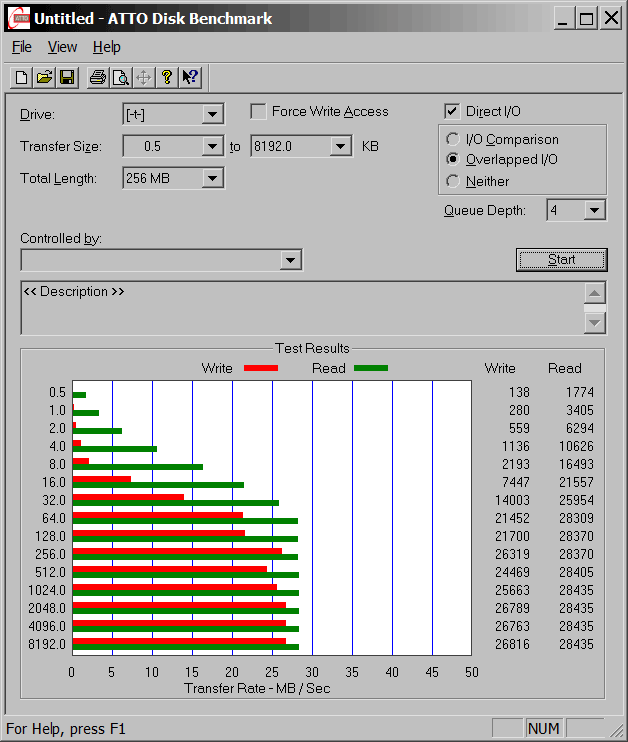
Task: Open Print Preview from the toolbar
Action: tap(120, 77)
